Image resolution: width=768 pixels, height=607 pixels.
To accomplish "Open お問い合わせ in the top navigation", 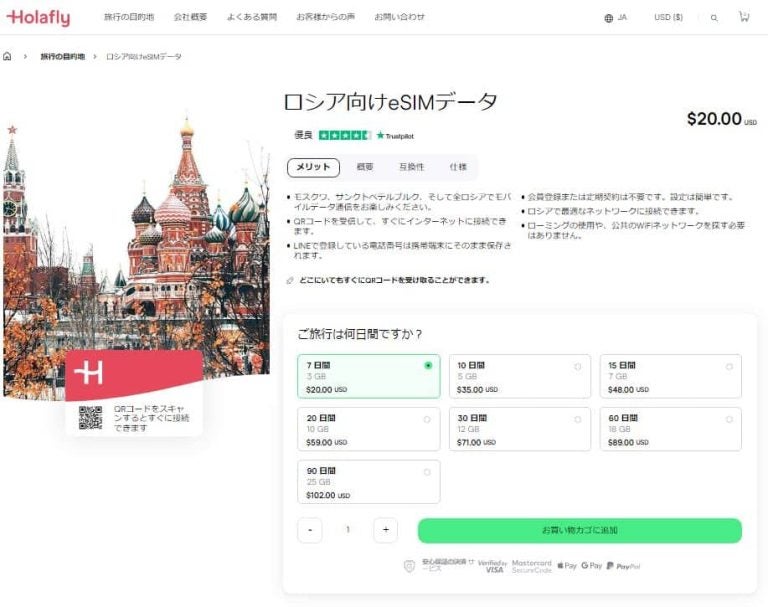I will (x=399, y=17).
